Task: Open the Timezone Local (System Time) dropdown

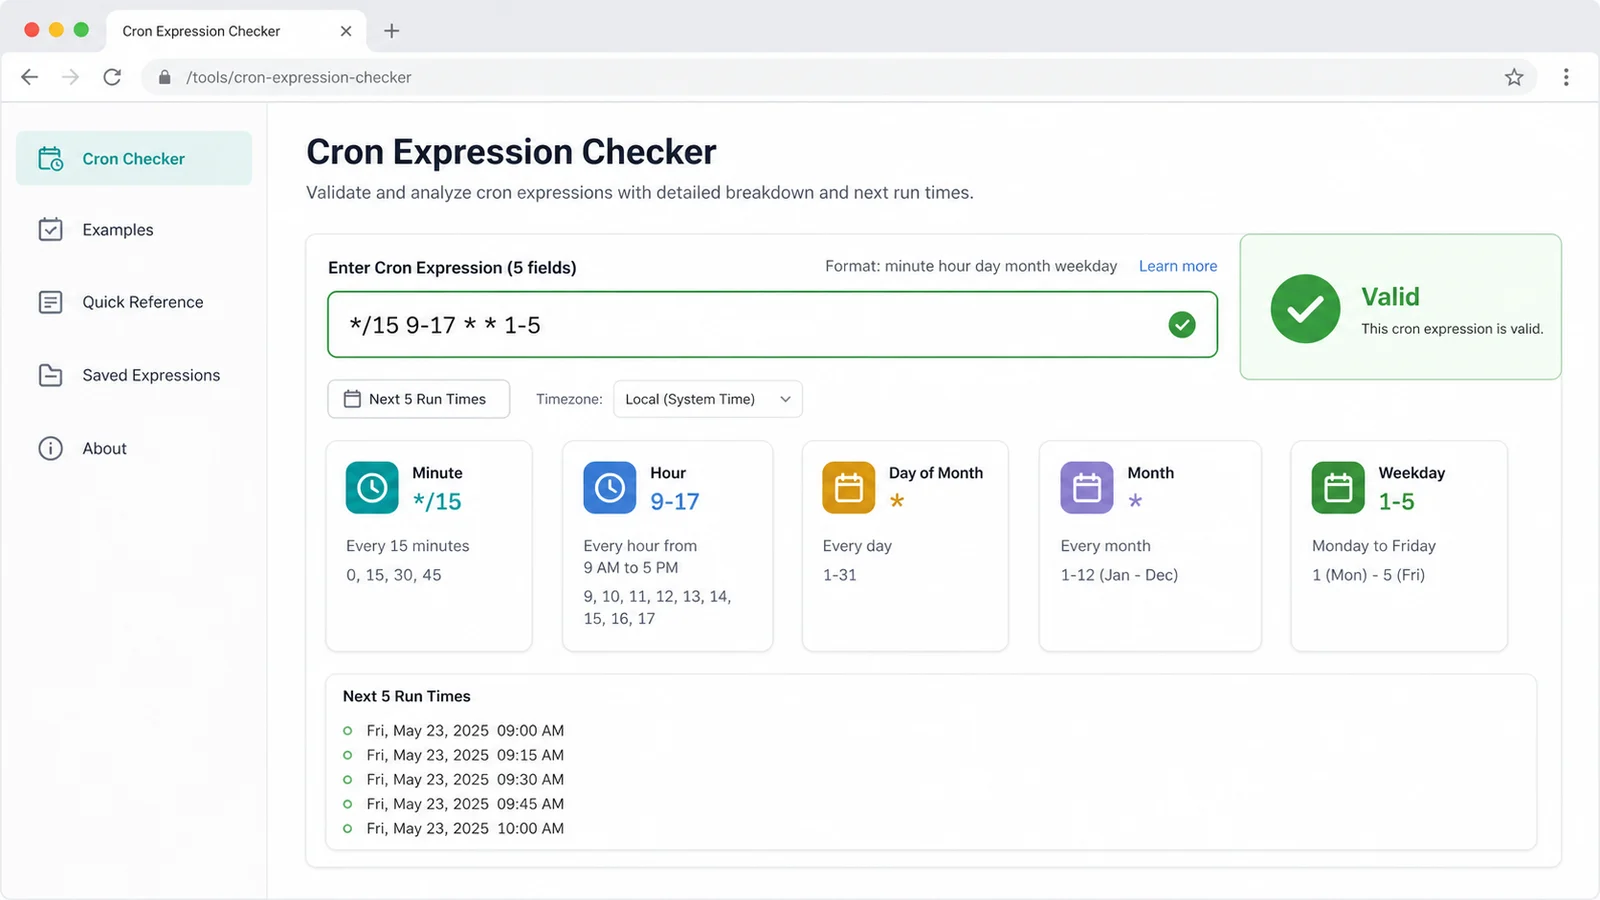Action: click(x=707, y=399)
